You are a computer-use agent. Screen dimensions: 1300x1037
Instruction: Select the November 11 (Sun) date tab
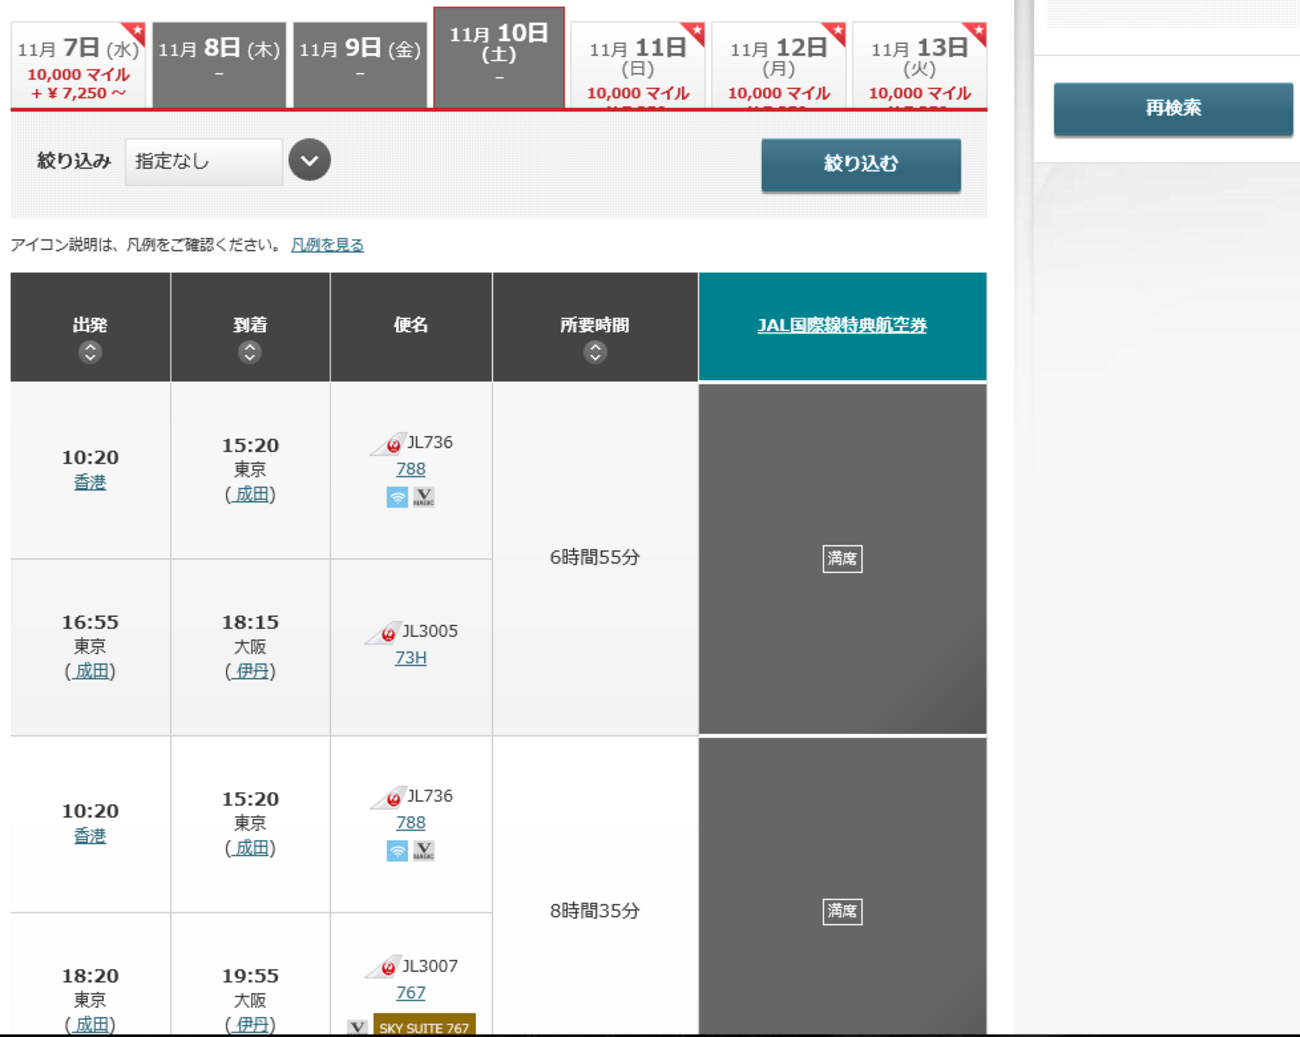pos(638,65)
